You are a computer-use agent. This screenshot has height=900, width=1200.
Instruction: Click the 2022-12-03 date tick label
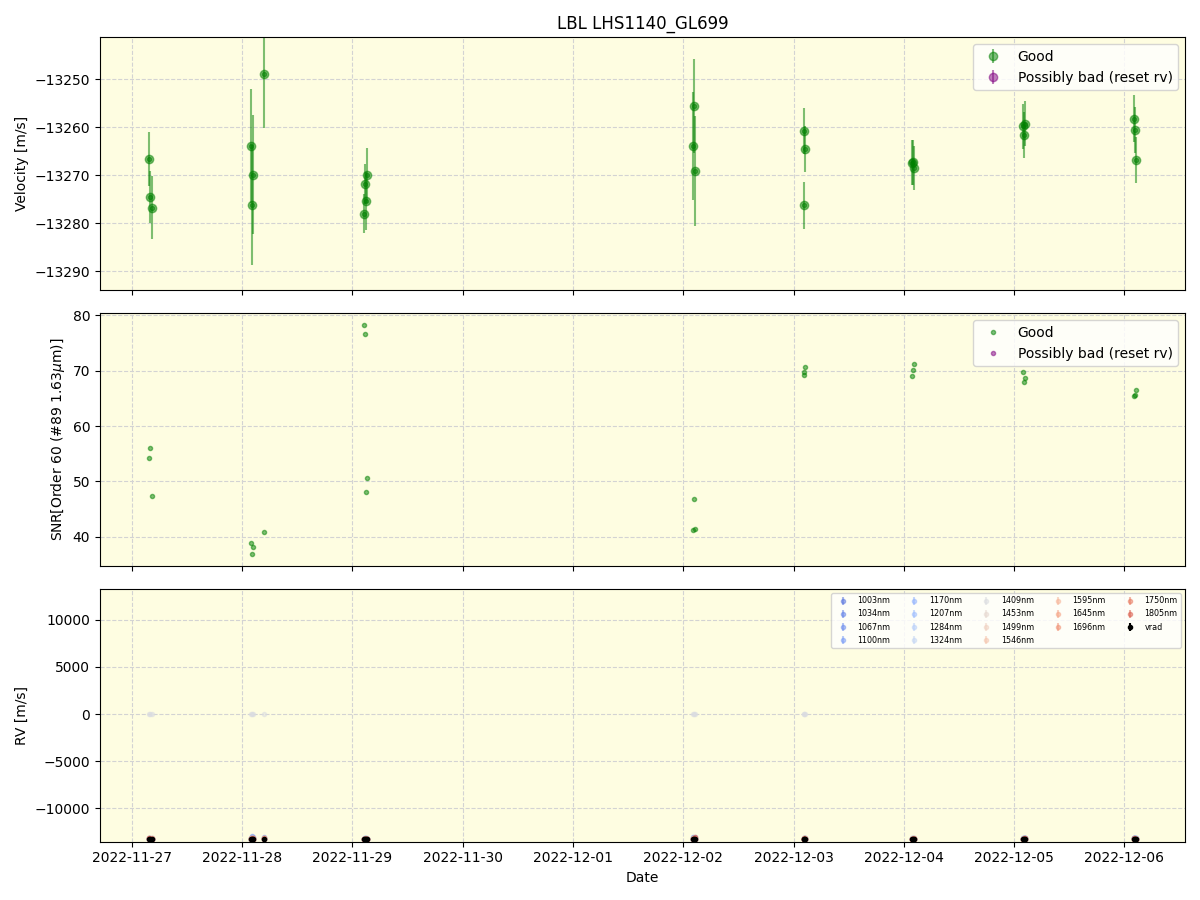794,858
